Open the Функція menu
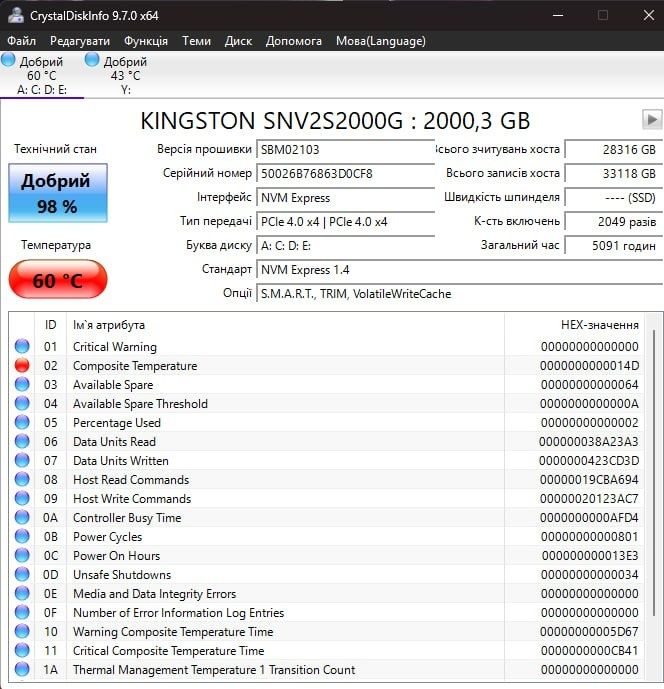The image size is (664, 689). 146,41
